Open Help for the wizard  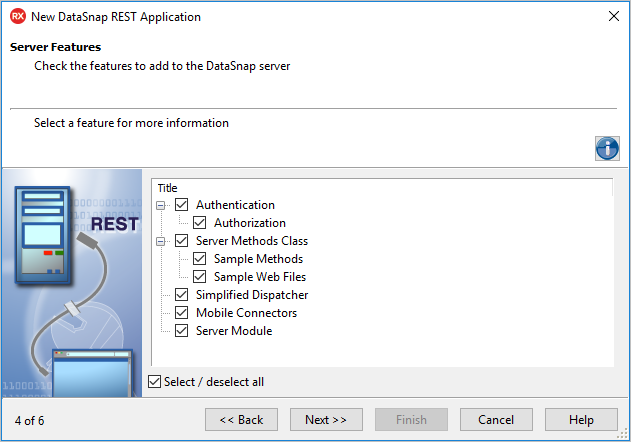581,420
